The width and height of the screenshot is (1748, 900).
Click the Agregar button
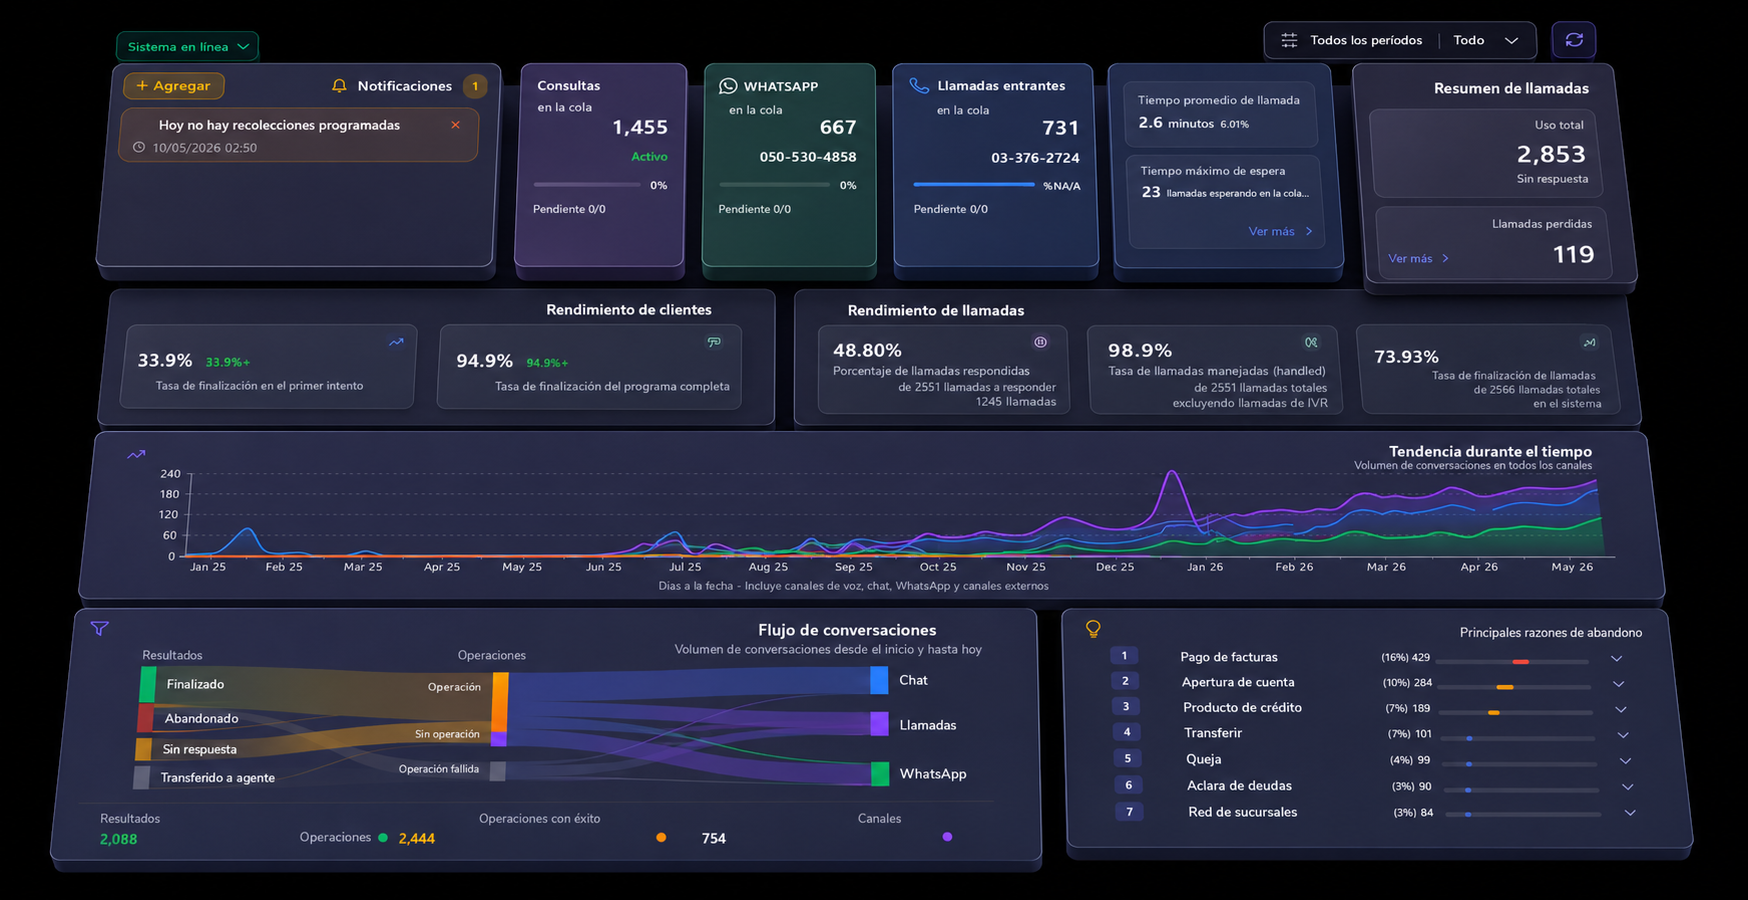(x=174, y=86)
